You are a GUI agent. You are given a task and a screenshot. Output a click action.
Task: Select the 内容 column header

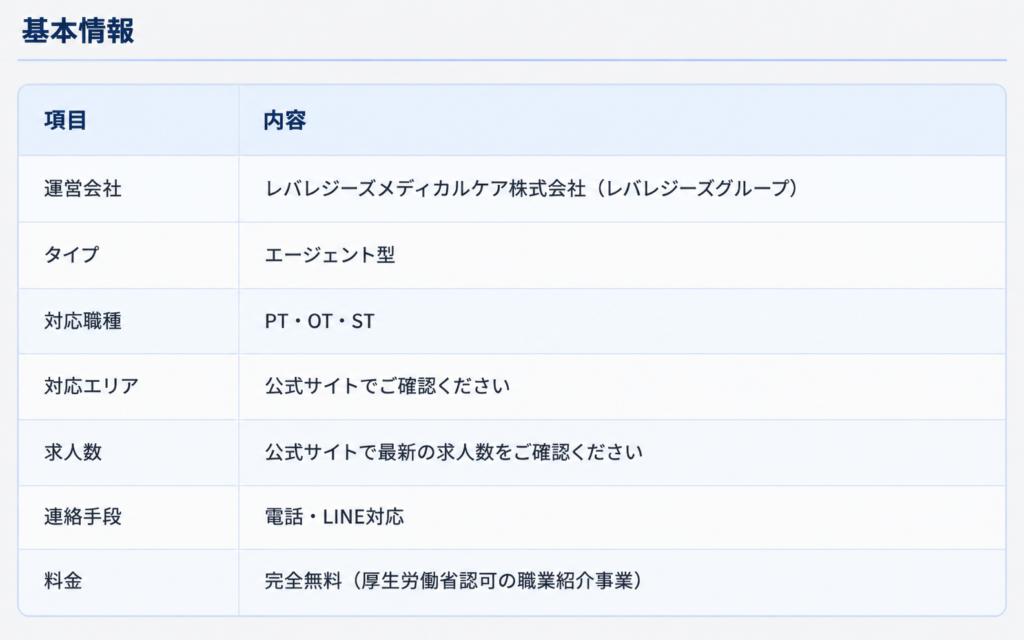coord(285,121)
